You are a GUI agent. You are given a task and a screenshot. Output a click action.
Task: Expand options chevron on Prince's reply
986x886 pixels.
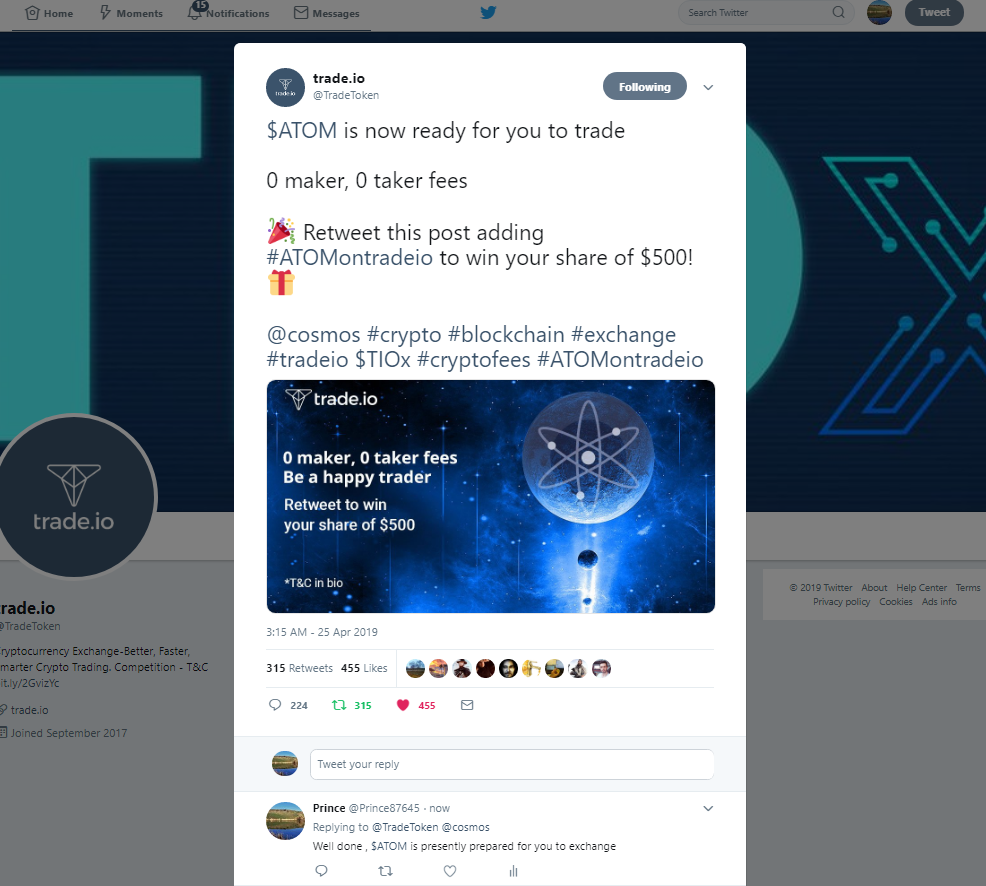click(x=708, y=809)
